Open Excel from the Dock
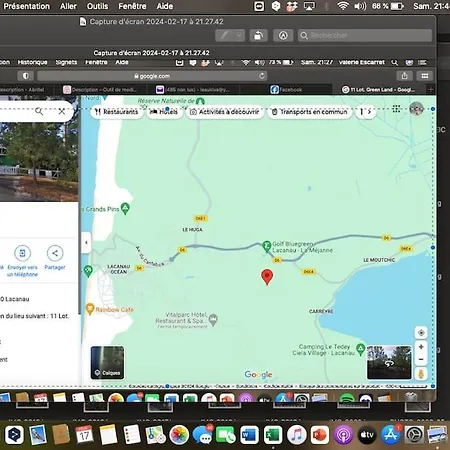The width and height of the screenshot is (450, 450). click(273, 435)
